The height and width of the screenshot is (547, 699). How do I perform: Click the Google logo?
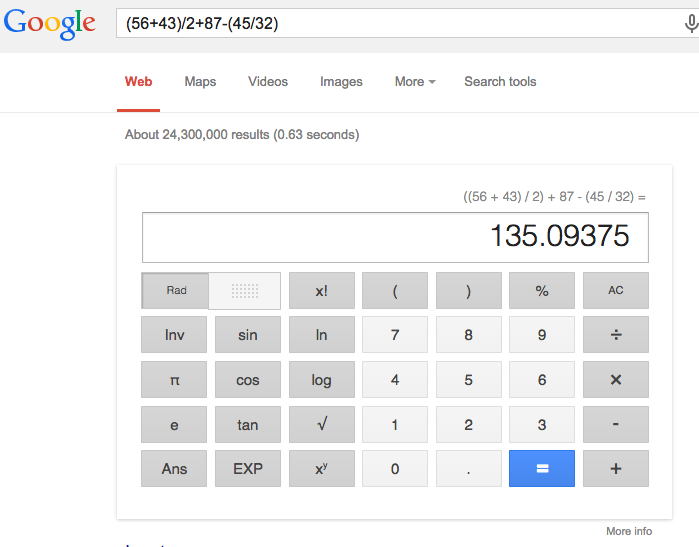49,24
